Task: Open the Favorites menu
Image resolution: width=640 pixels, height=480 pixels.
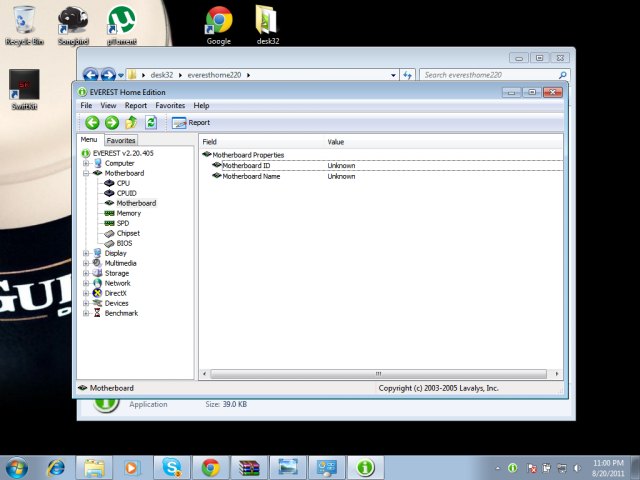Action: coord(170,105)
